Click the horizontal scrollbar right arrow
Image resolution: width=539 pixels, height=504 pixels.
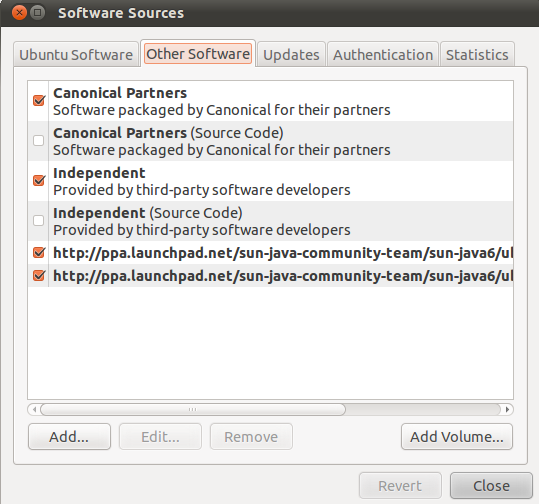[507, 409]
